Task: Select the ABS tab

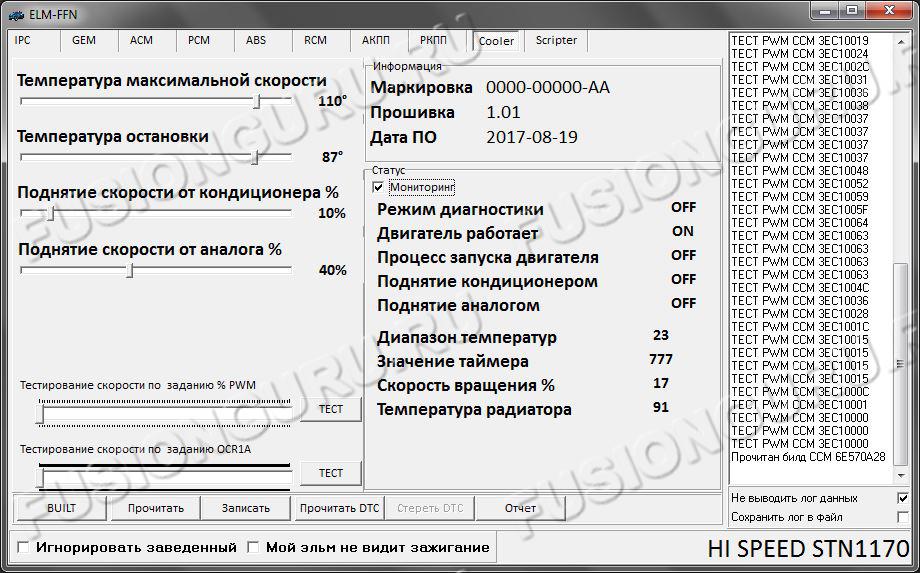Action: [x=256, y=41]
